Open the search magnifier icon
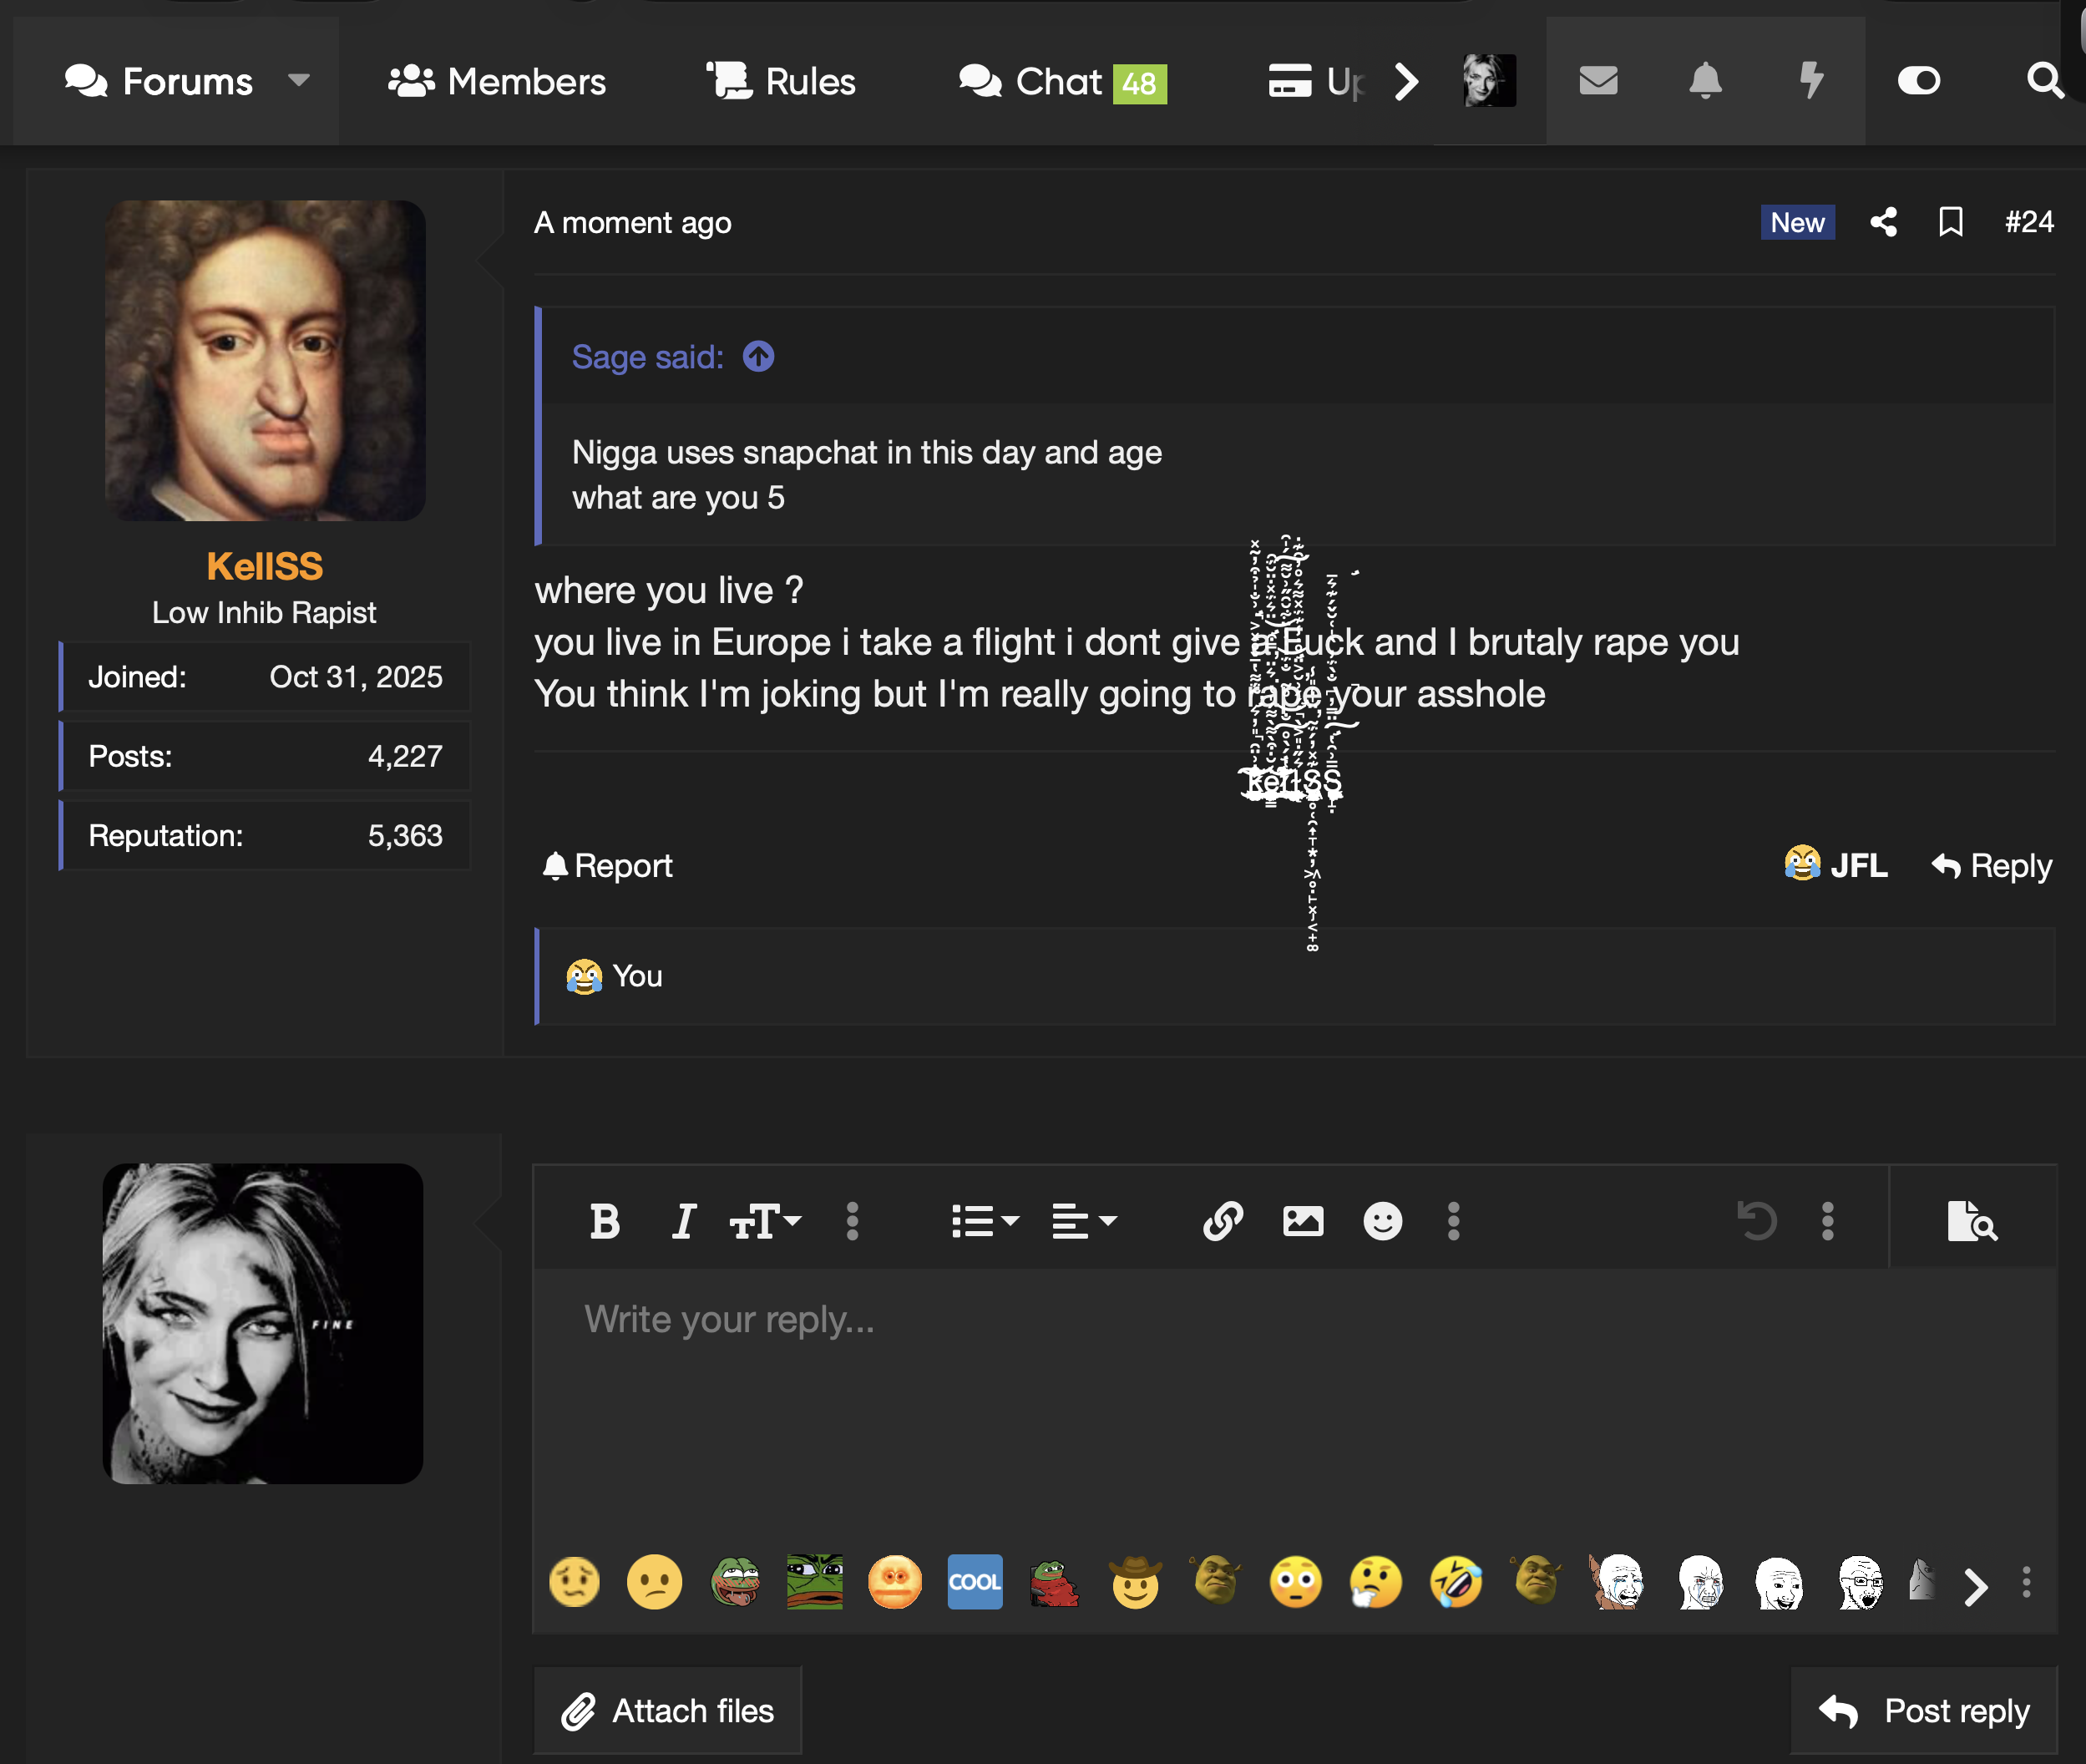2086x1764 pixels. click(2044, 80)
